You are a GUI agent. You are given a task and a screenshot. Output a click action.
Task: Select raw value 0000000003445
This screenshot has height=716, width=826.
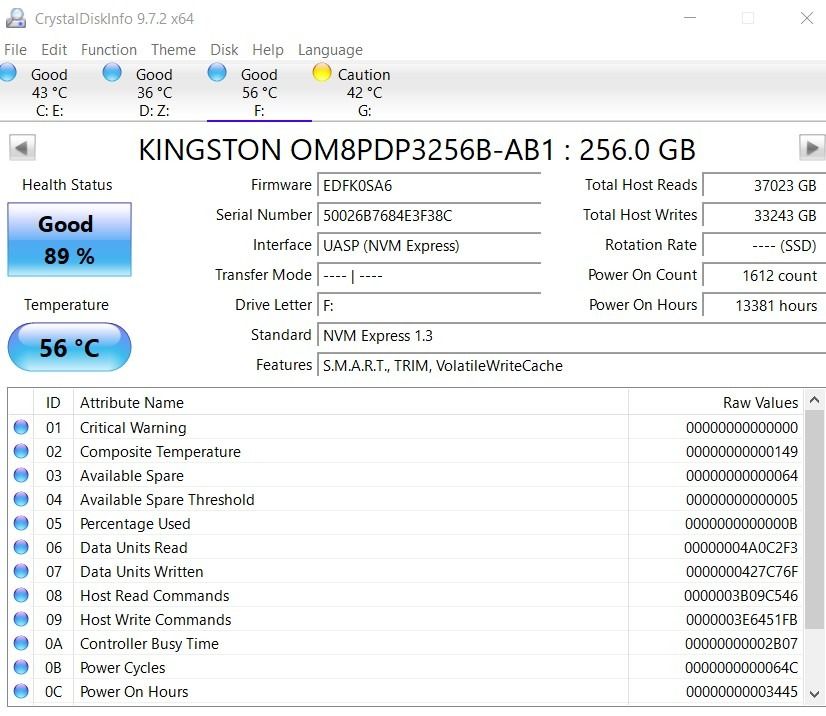[742, 691]
